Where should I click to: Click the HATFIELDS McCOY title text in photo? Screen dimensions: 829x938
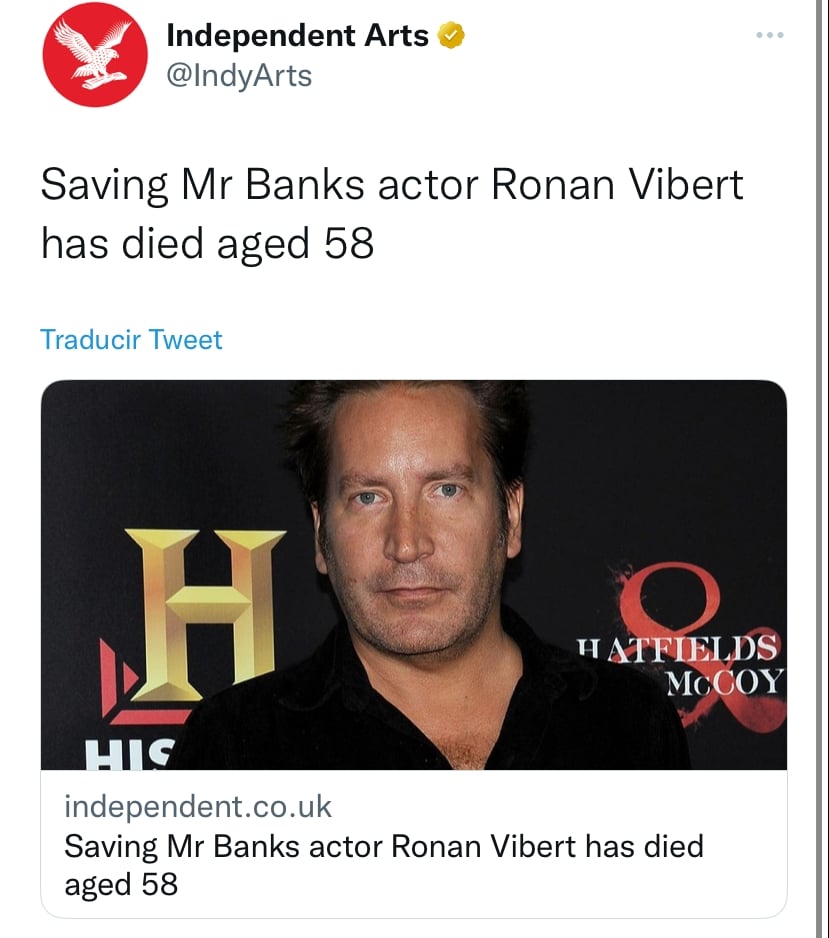679,664
